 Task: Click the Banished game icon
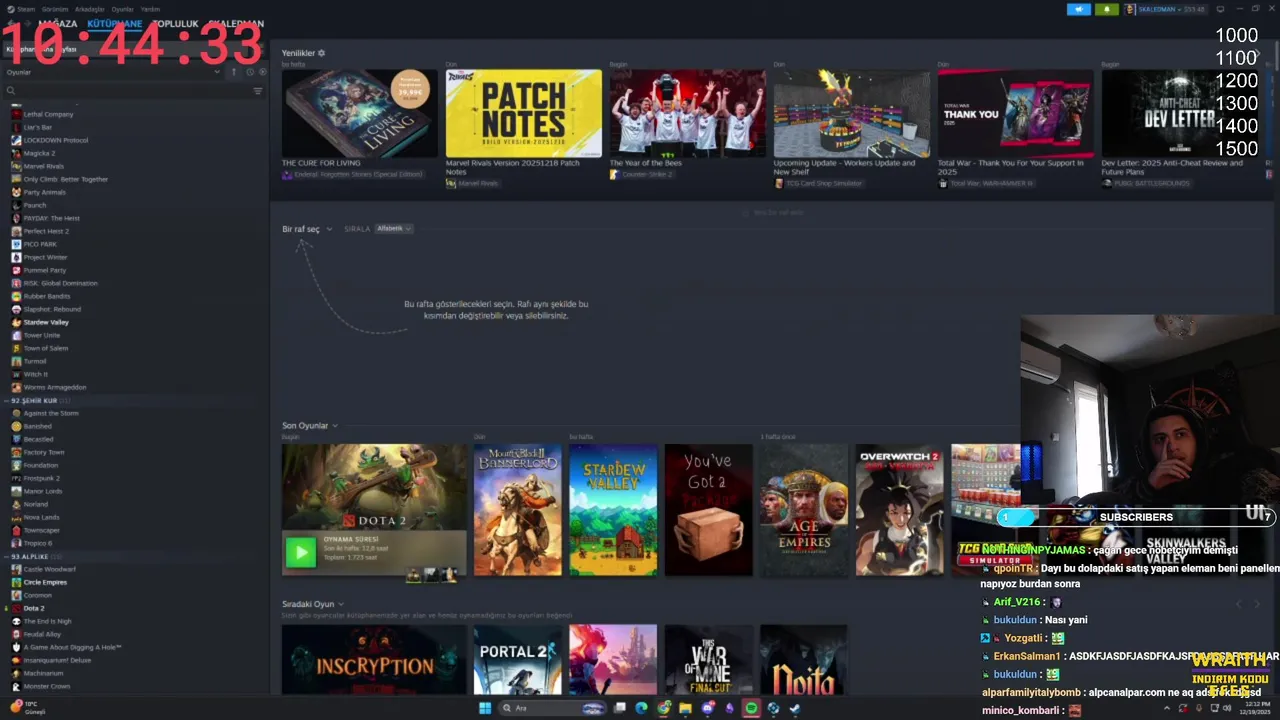[x=16, y=426]
